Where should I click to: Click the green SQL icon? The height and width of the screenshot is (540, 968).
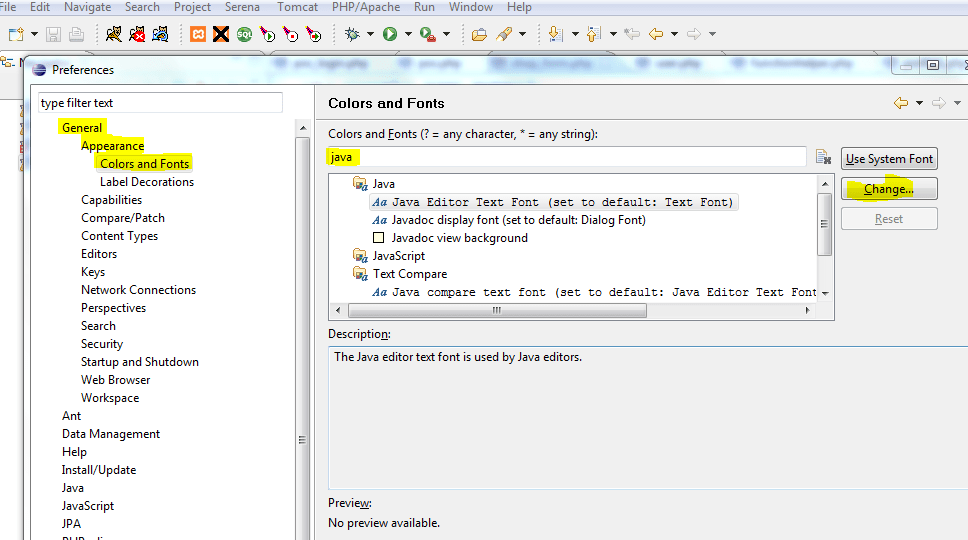[244, 34]
